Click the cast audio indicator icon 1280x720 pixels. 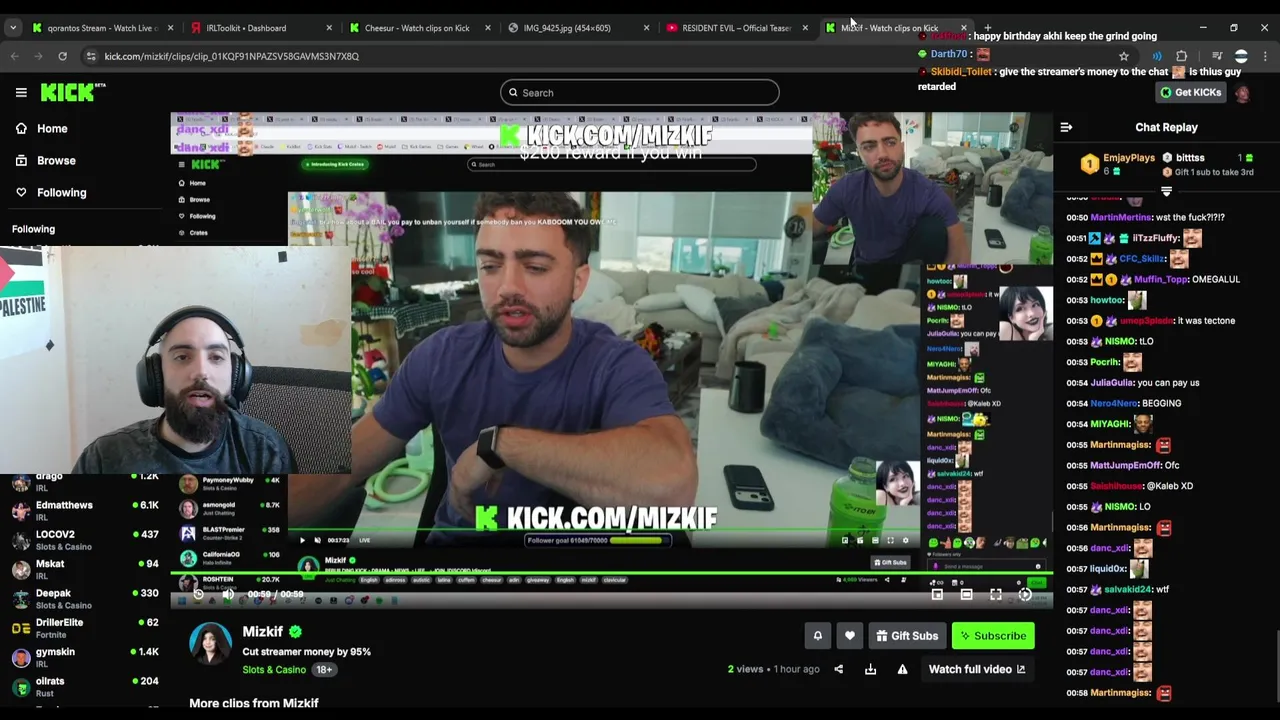(x=1157, y=56)
